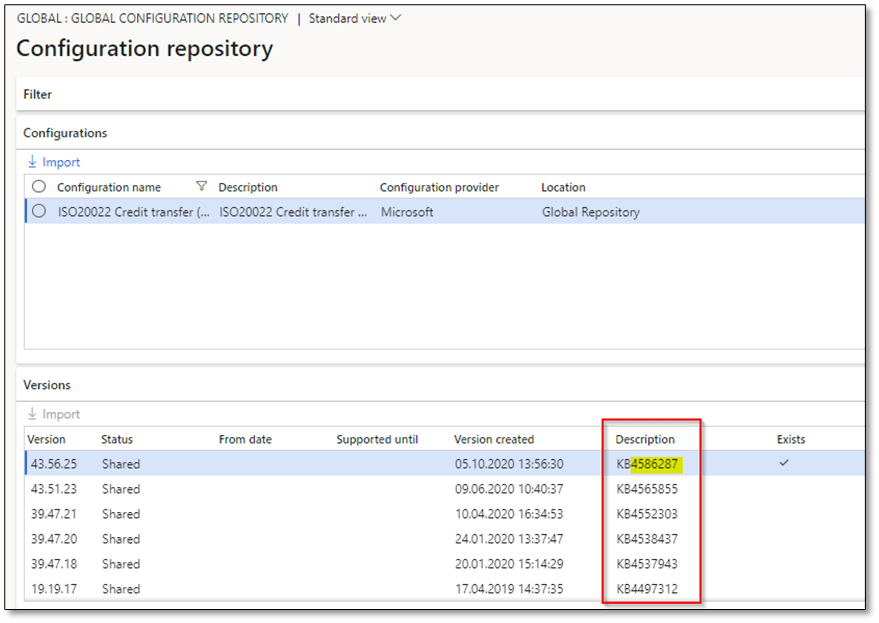The height and width of the screenshot is (623, 879).
Task: Sort by Version created column header
Action: [x=494, y=439]
